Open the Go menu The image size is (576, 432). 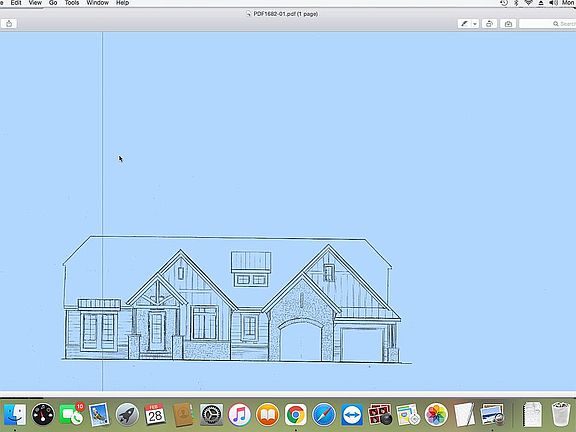53,3
